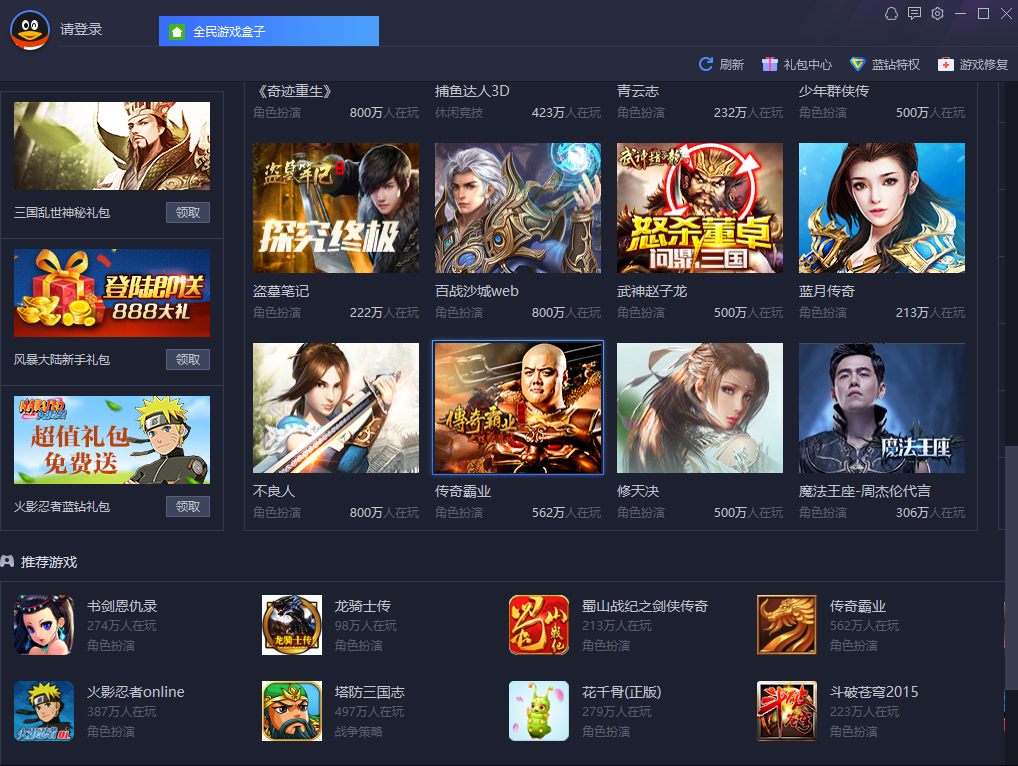This screenshot has height=766, width=1018.
Task: Claim the 风暴大陆新手礼包 with 领取 button
Action: point(188,360)
